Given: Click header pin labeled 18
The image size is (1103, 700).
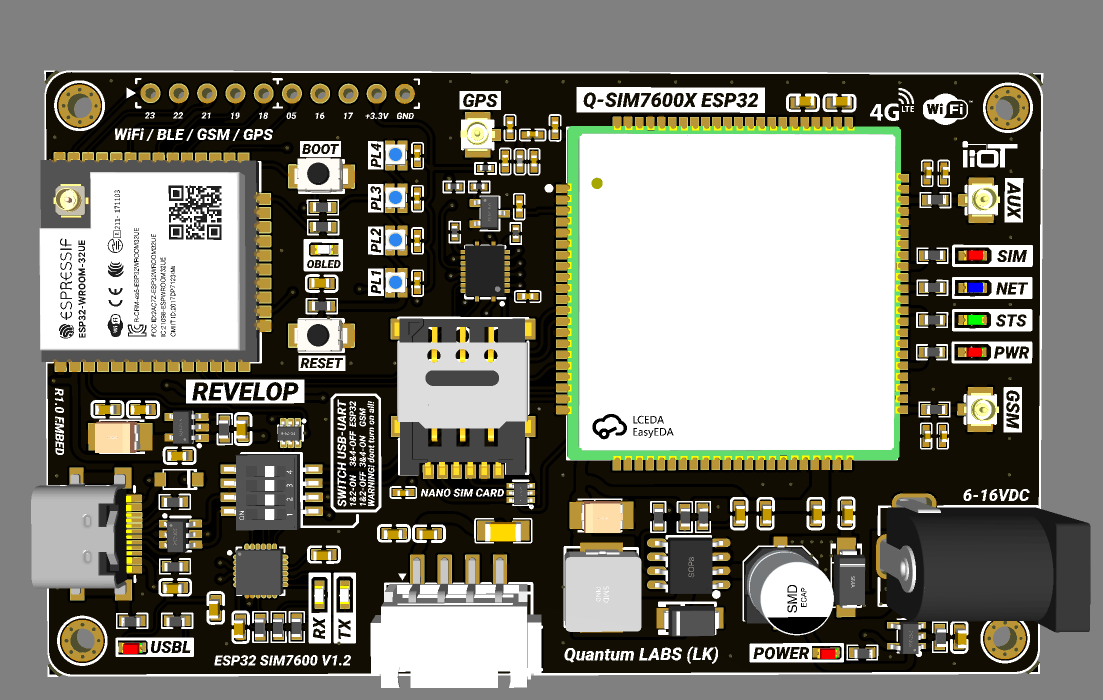Looking at the screenshot, I should coord(263,93).
